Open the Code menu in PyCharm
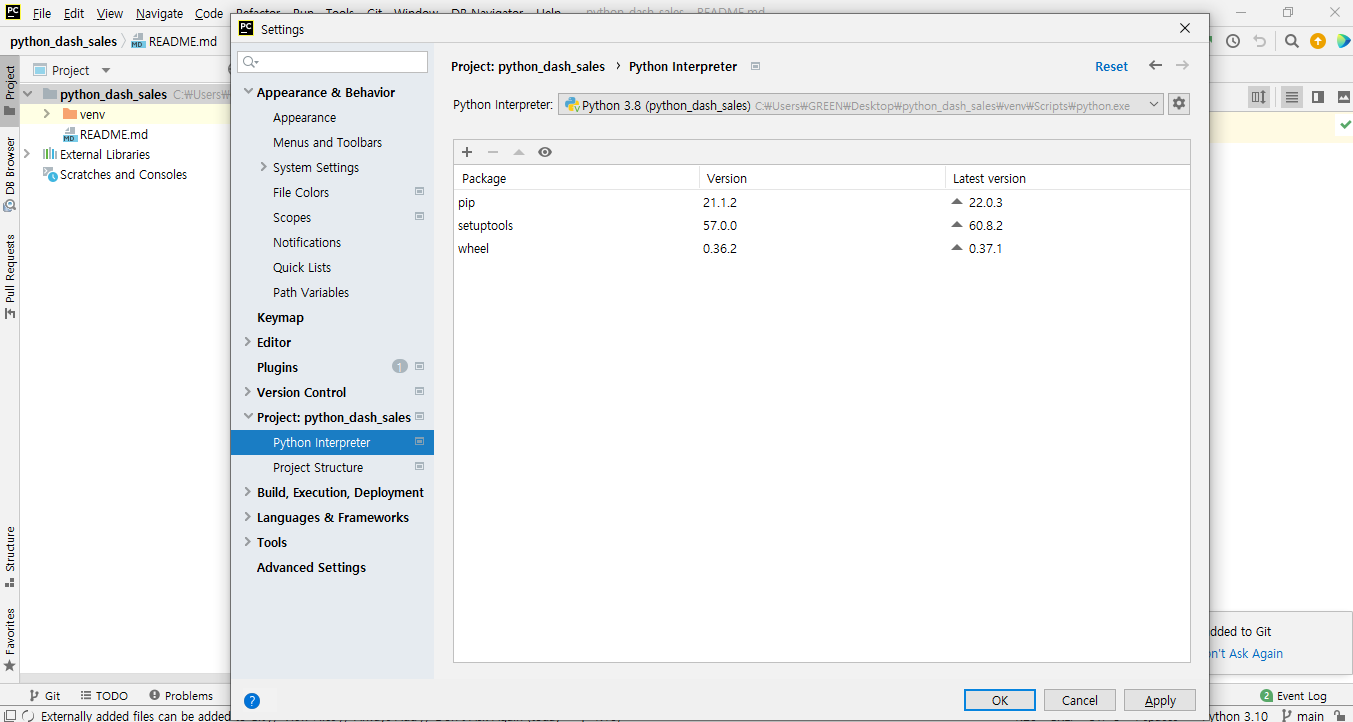1353x722 pixels. pyautogui.click(x=209, y=14)
